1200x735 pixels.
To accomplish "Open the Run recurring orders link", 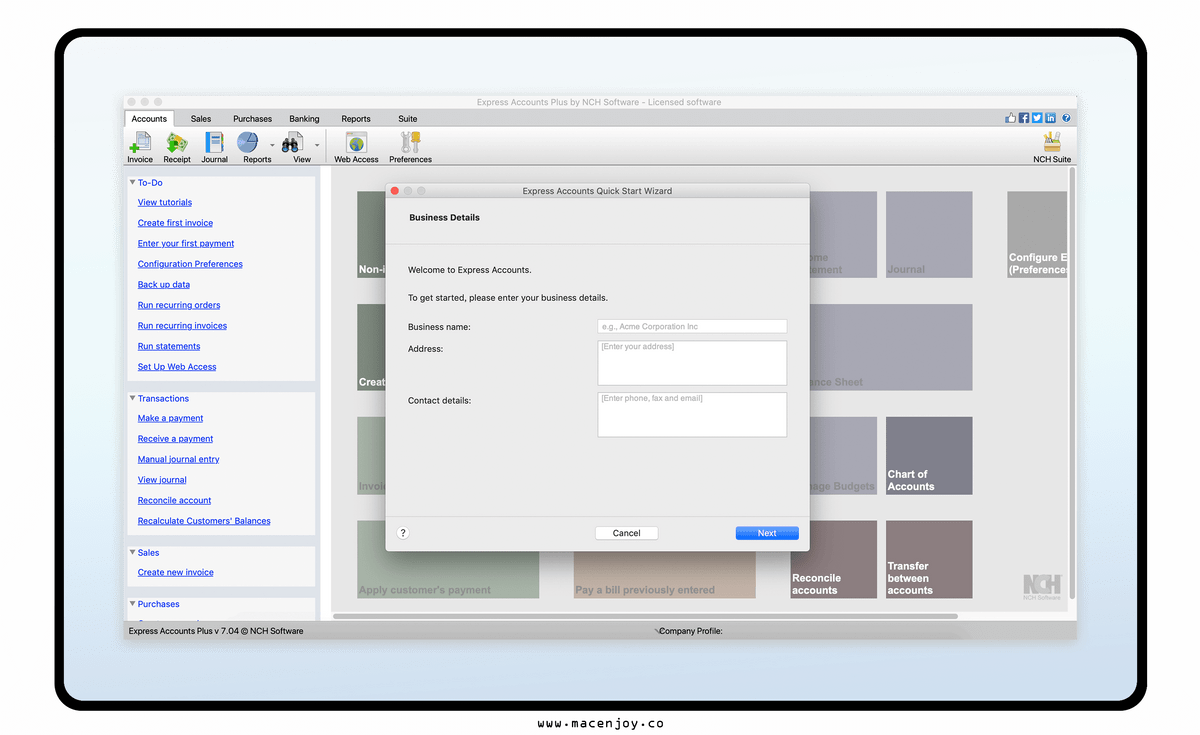I will click(179, 305).
